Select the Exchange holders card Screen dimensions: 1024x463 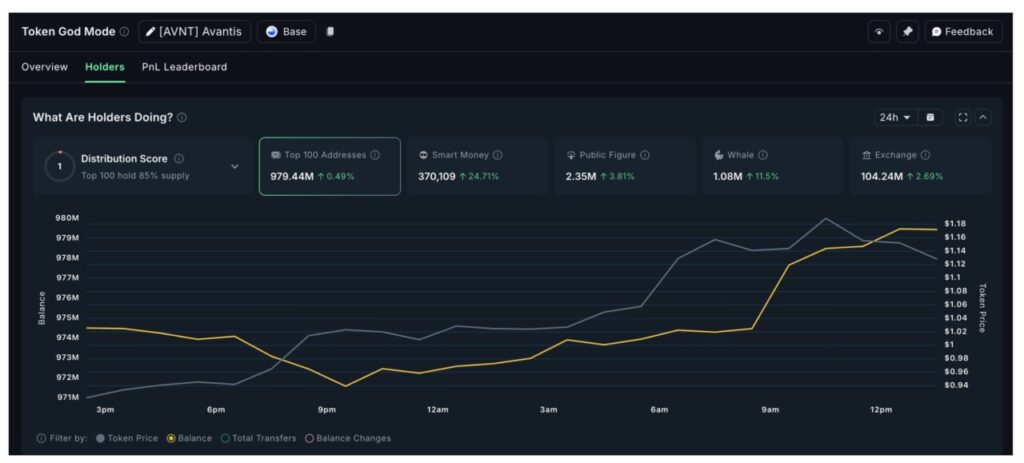920,166
